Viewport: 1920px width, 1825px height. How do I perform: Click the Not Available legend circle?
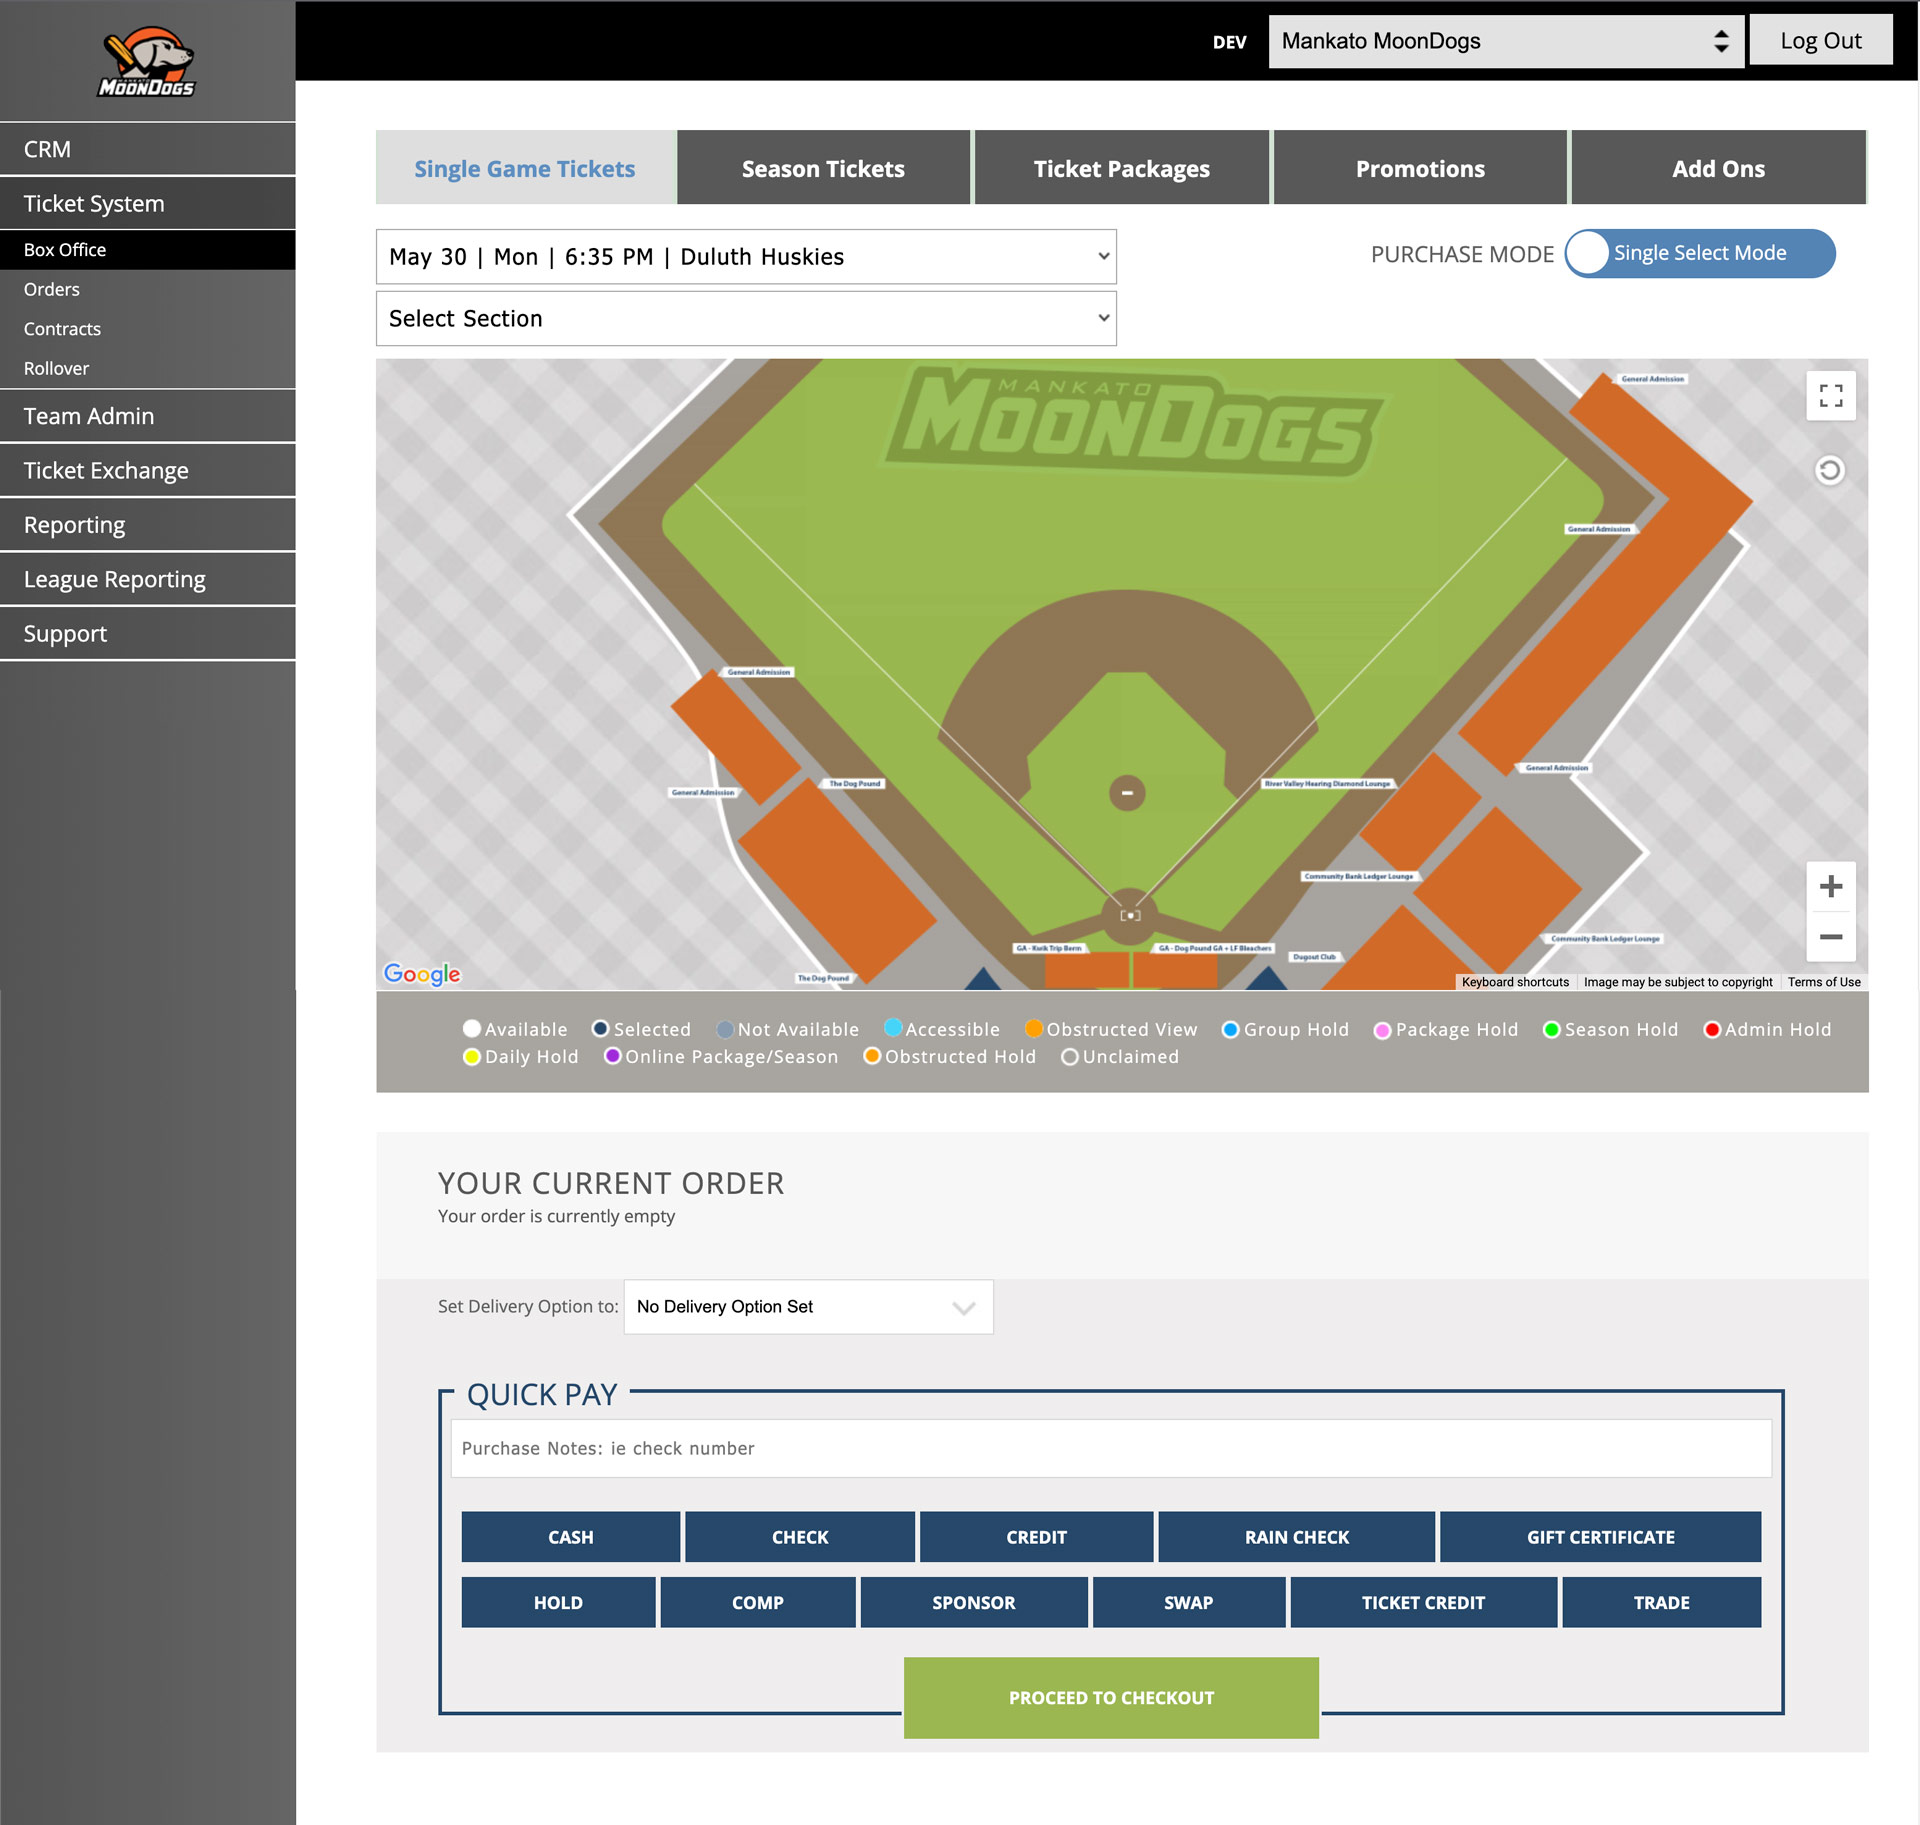point(725,1029)
